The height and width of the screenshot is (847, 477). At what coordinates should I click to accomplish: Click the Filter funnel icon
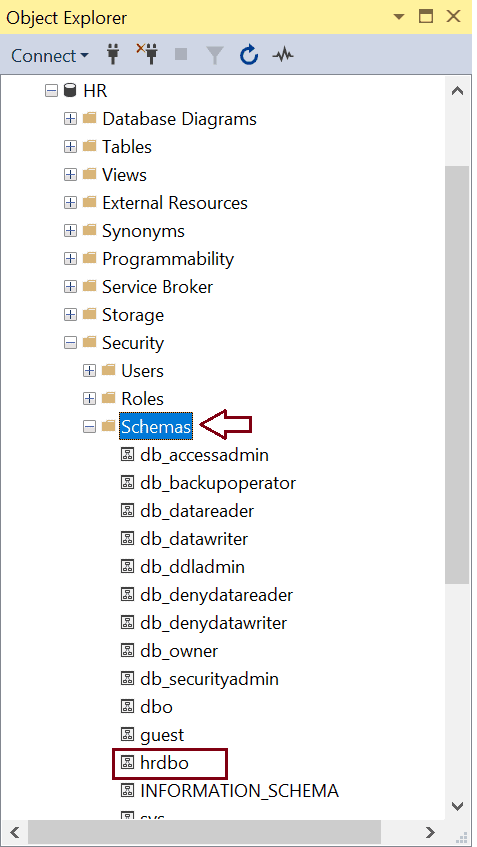(214, 55)
